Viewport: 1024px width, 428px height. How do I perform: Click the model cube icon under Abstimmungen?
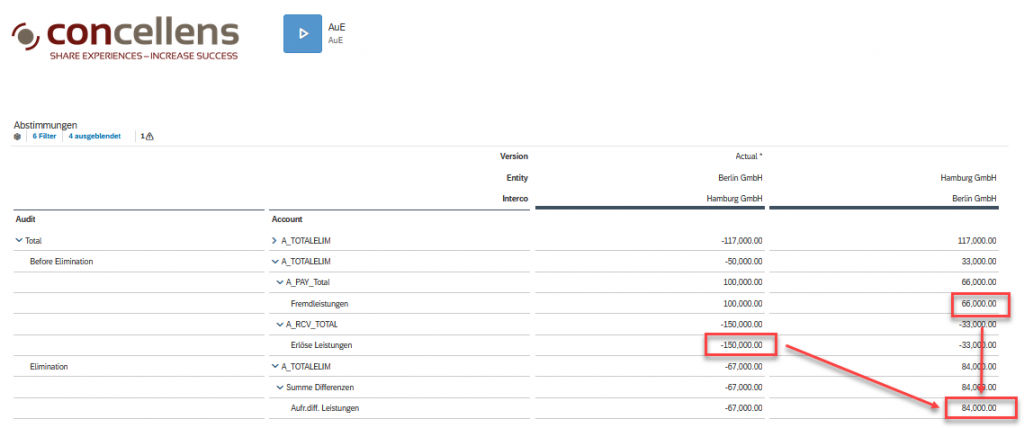coord(17,136)
